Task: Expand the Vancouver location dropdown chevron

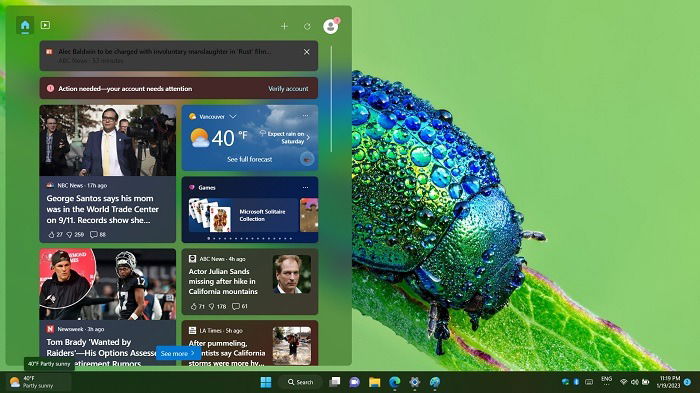Action: click(x=233, y=117)
